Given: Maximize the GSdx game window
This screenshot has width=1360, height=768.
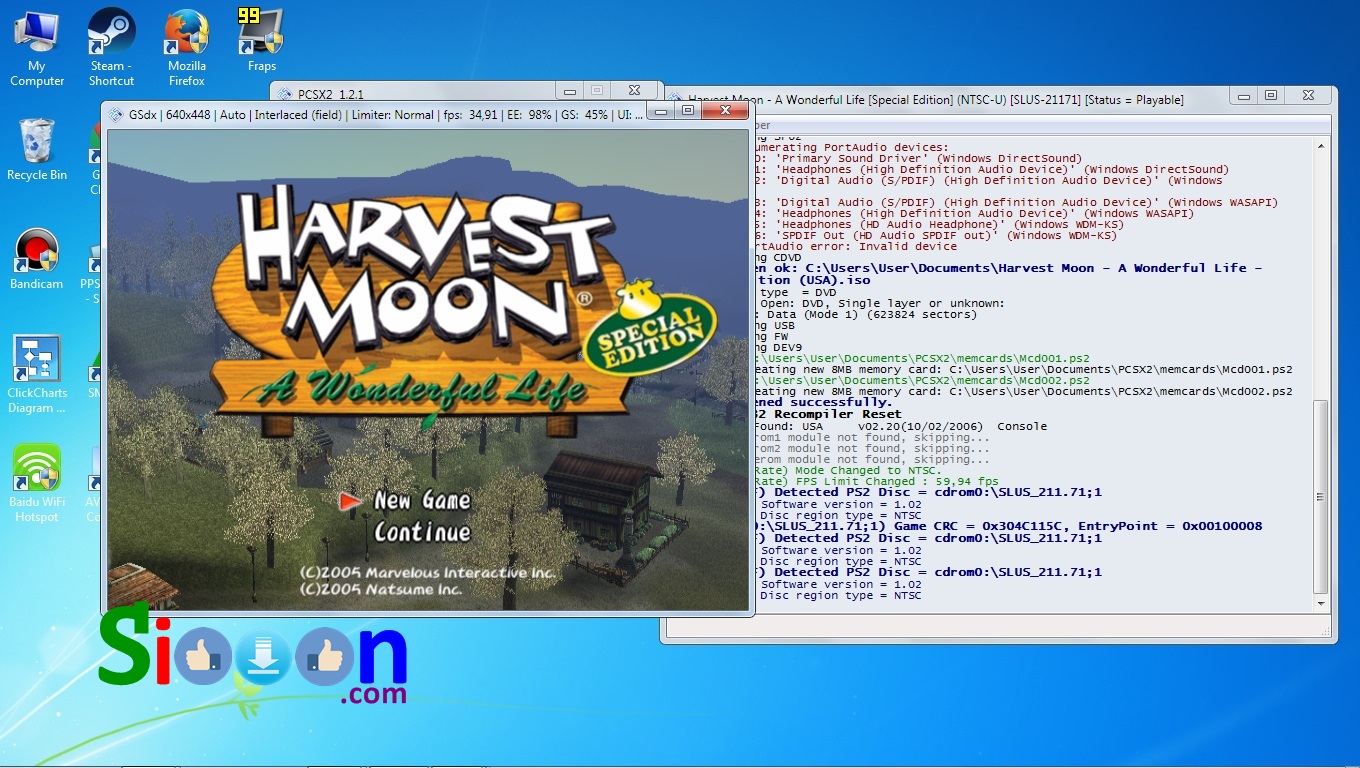Looking at the screenshot, I should [688, 111].
